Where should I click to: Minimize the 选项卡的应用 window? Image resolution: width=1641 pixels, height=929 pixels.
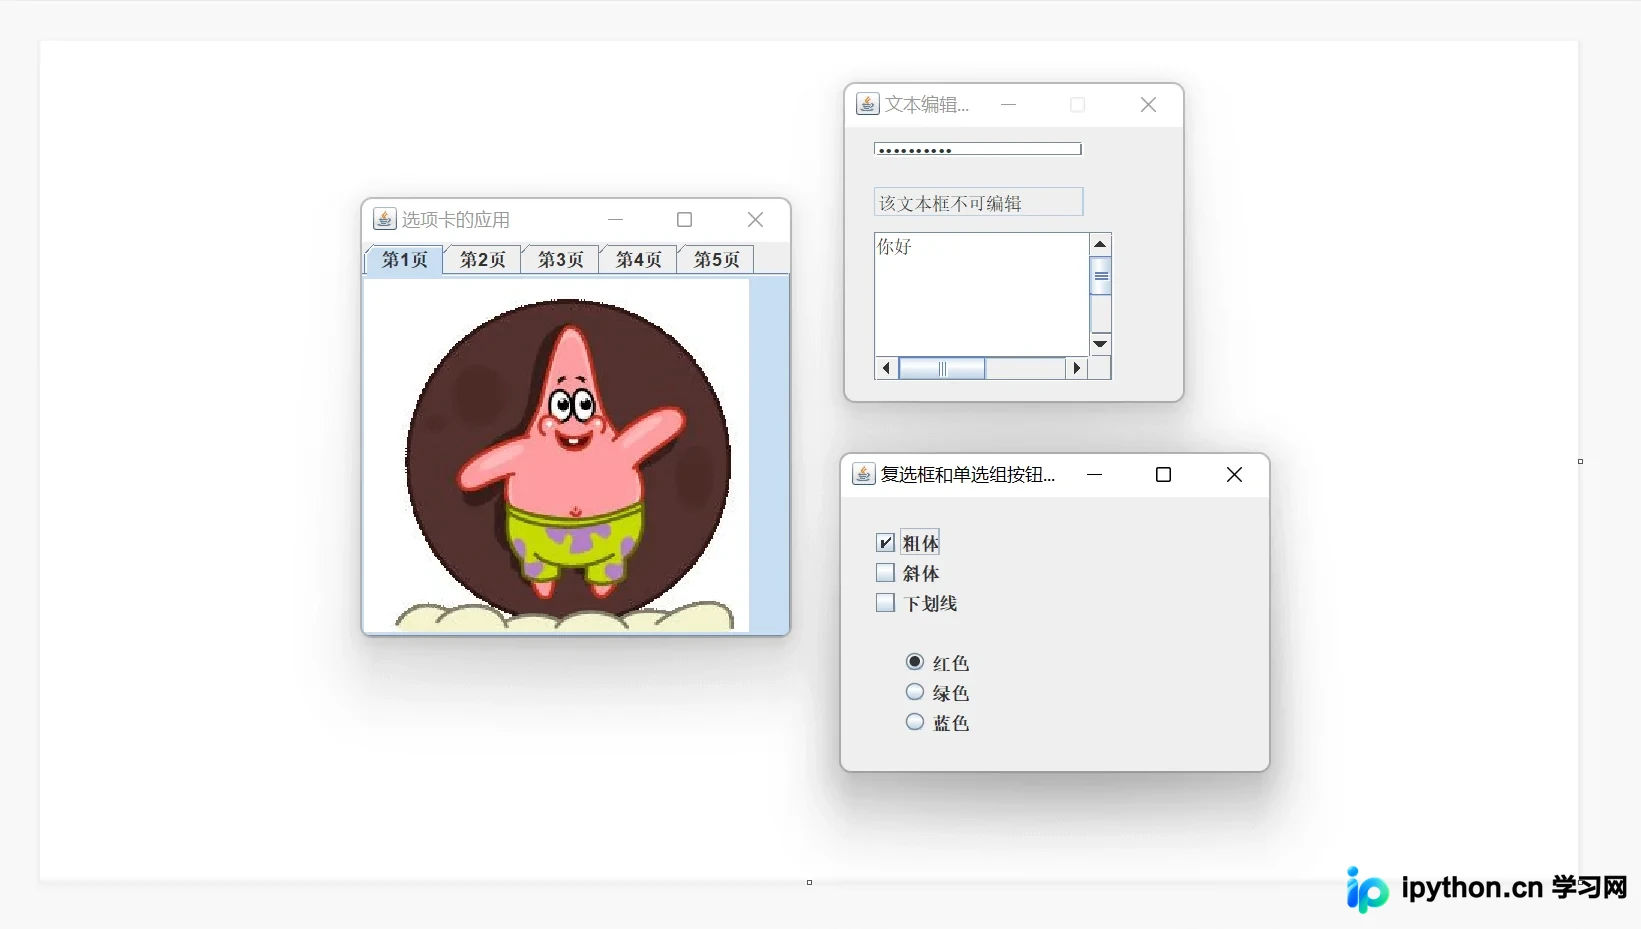(615, 219)
